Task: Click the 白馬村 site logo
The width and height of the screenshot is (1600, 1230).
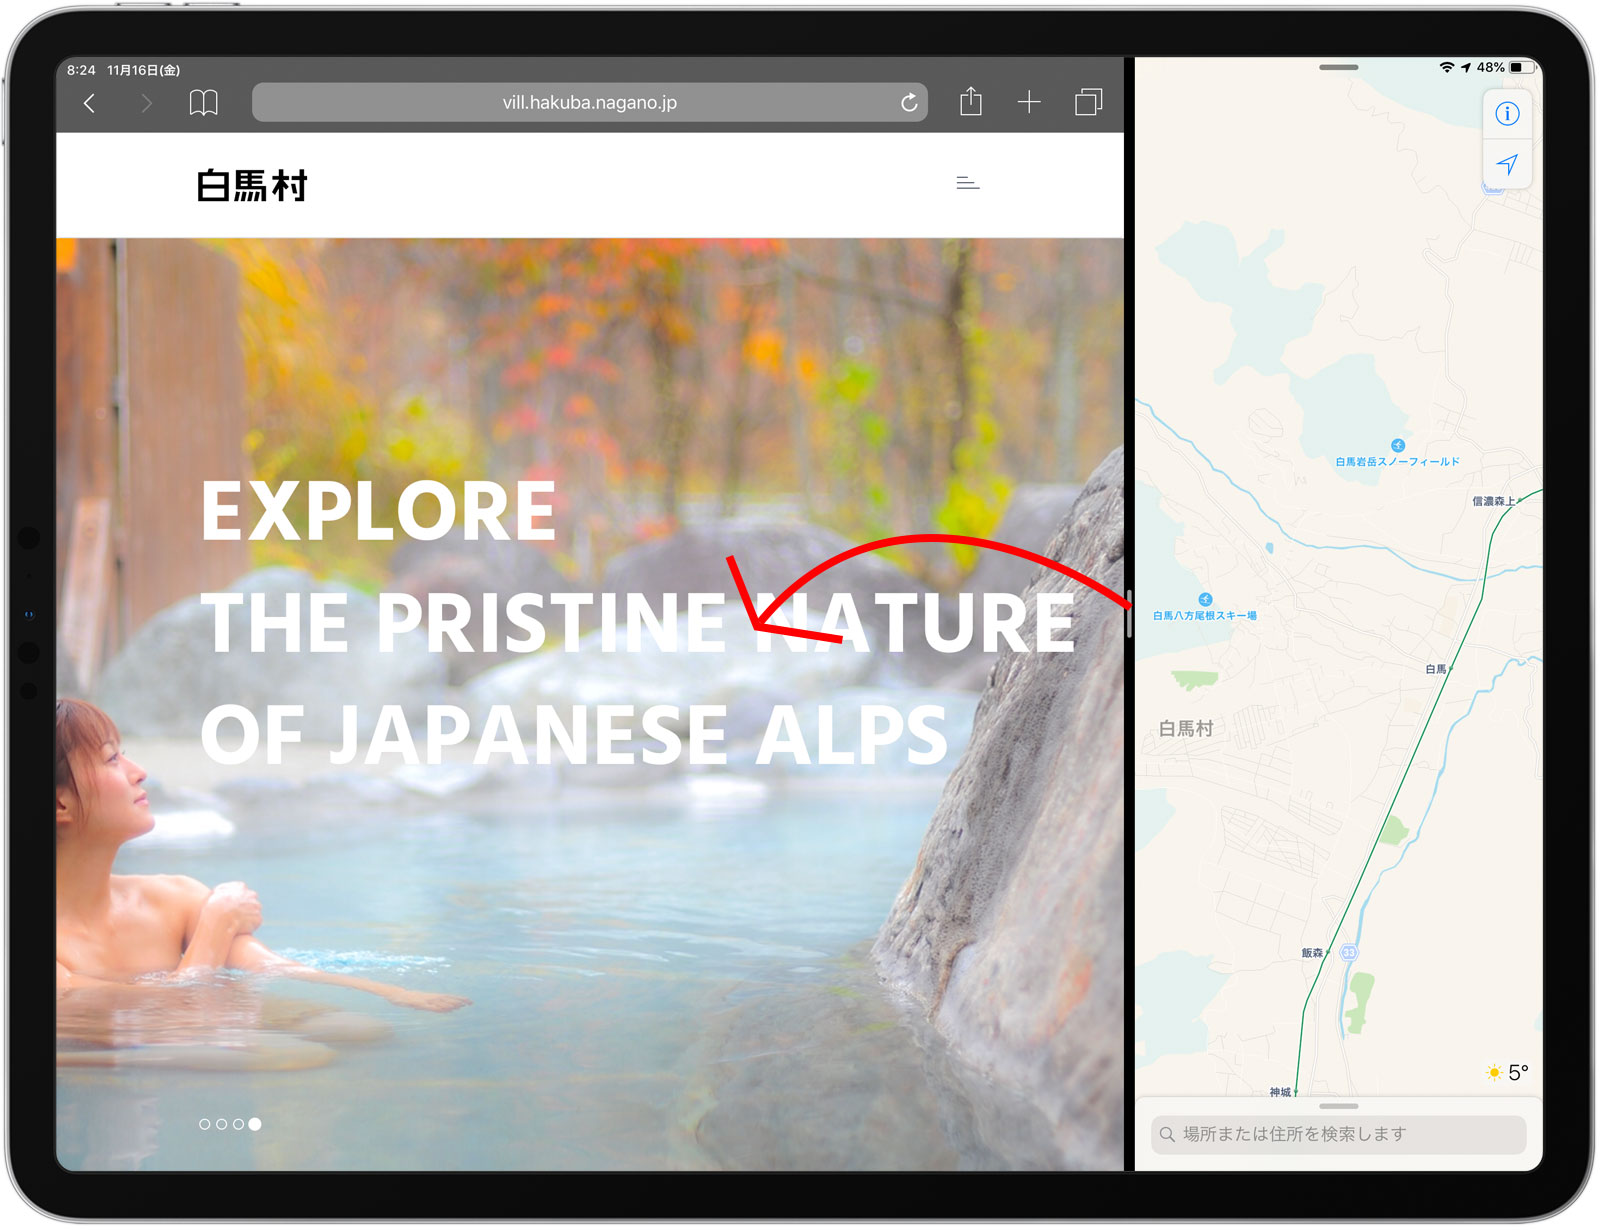Action: click(x=252, y=186)
